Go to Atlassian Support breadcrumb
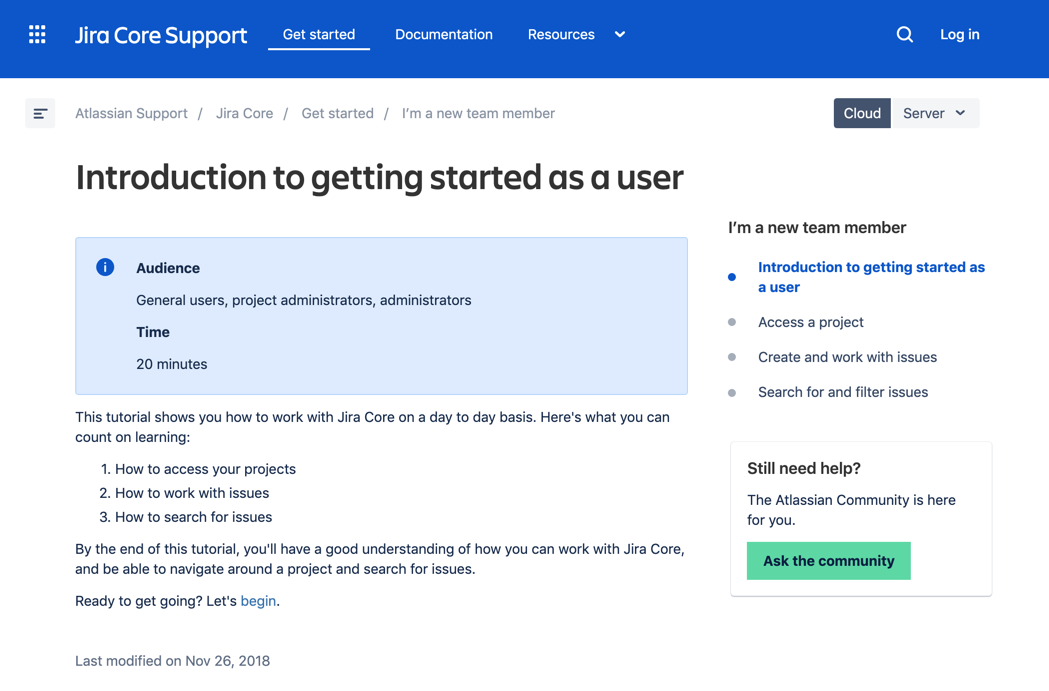Viewport: 1049px width, 691px height. point(131,114)
